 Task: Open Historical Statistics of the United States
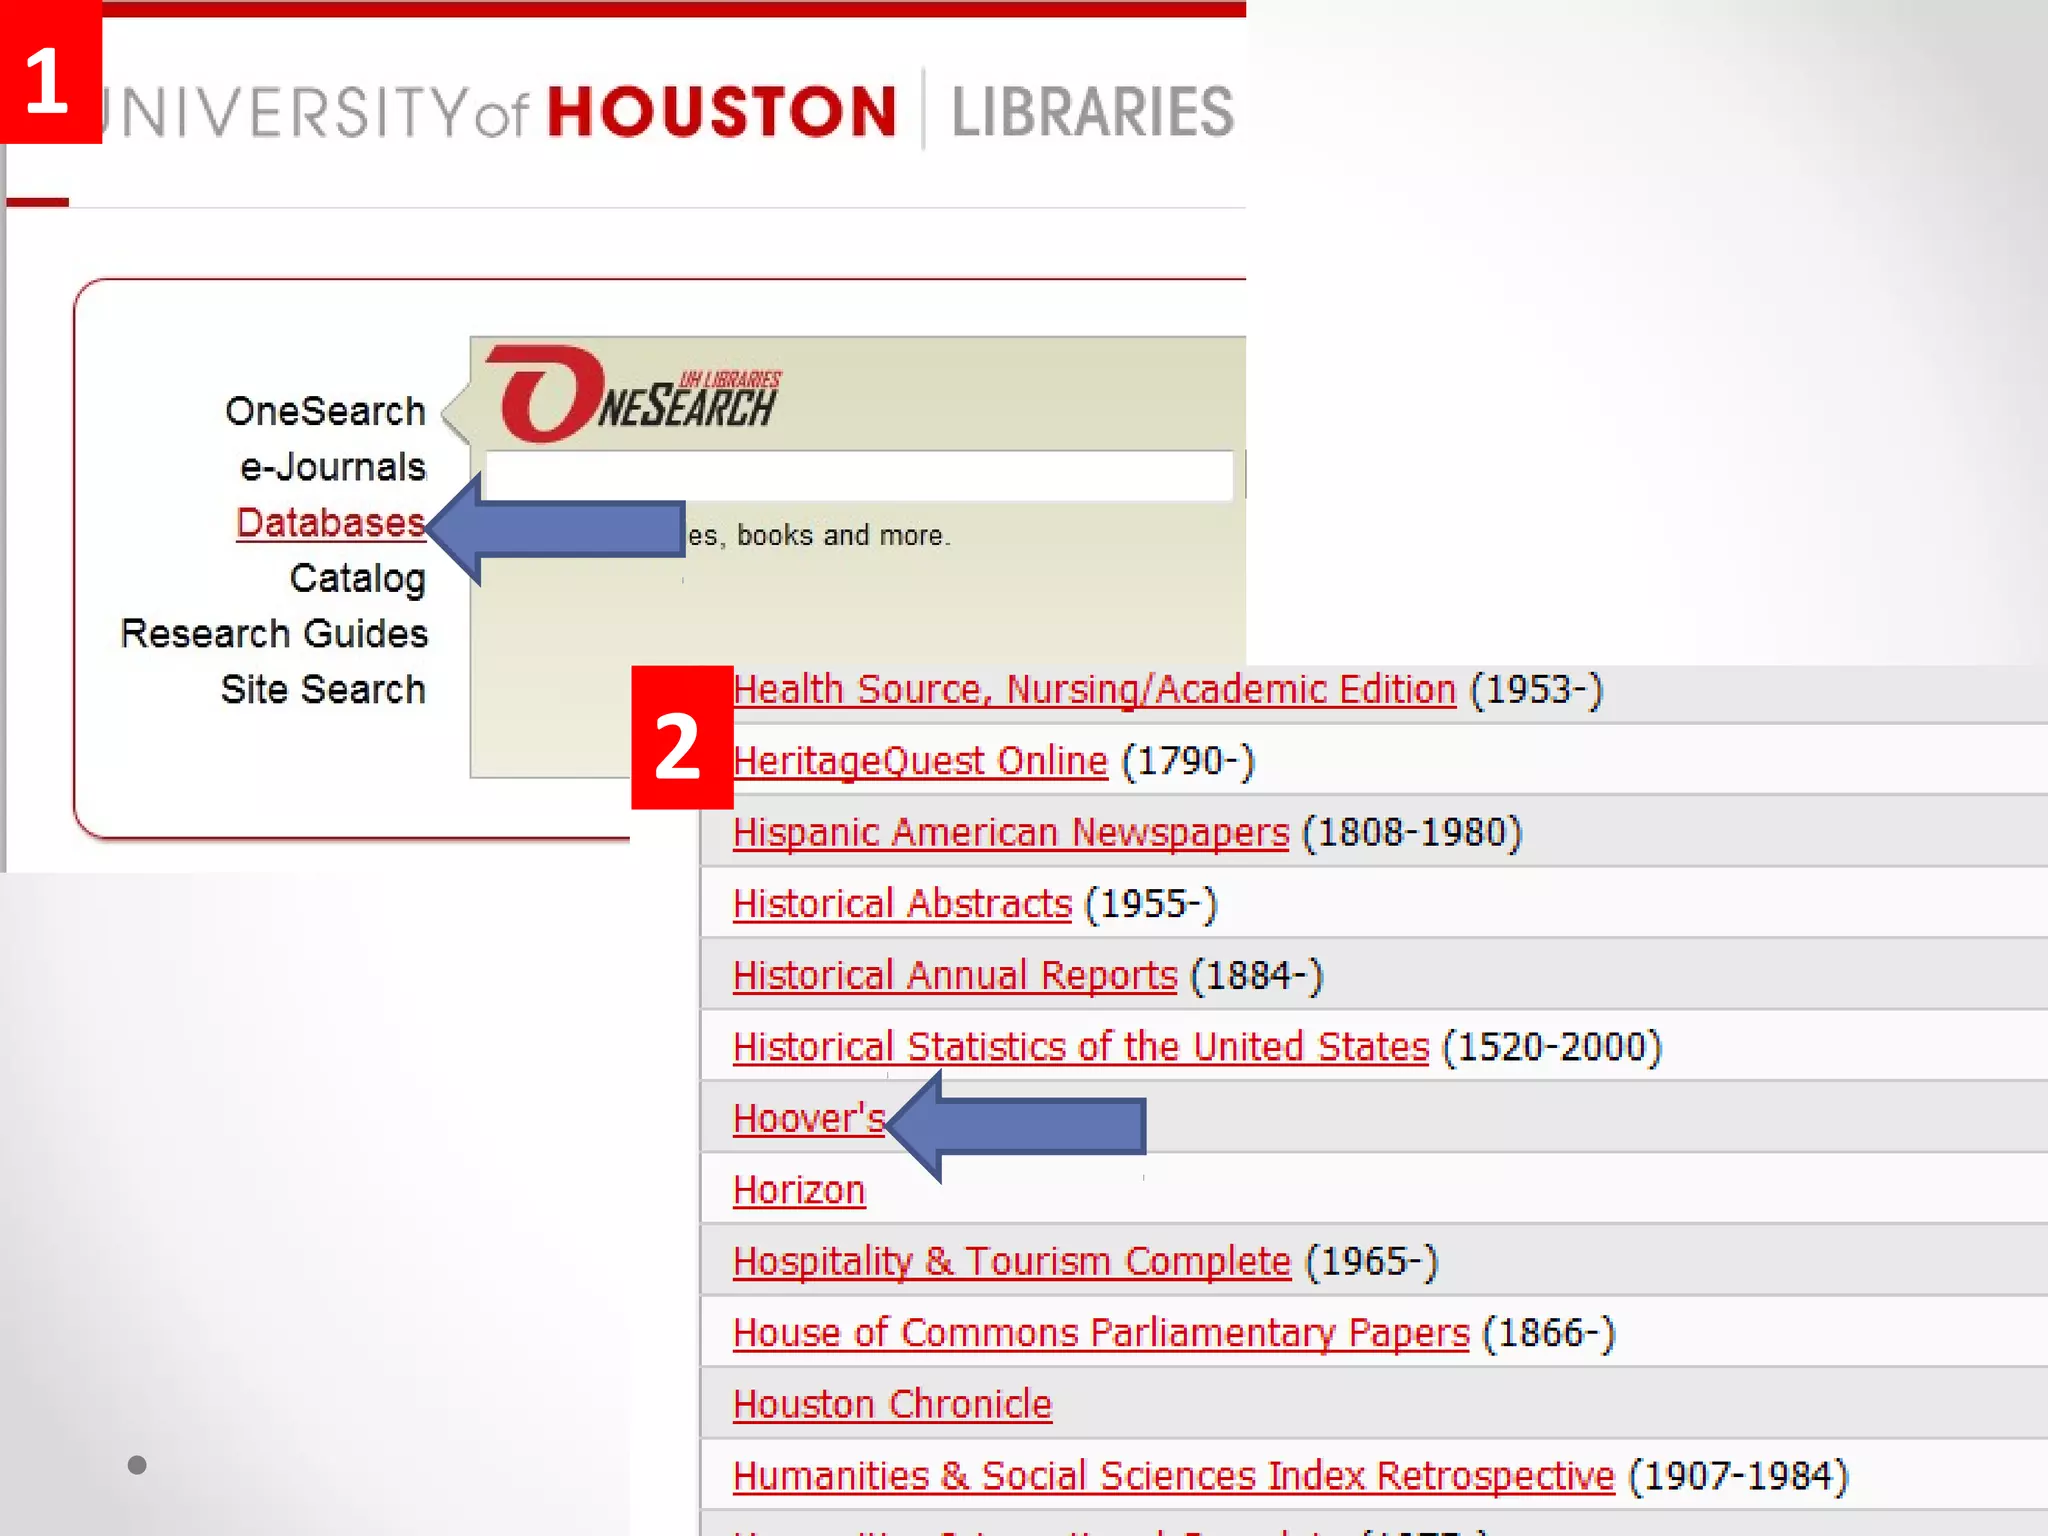(1080, 1048)
